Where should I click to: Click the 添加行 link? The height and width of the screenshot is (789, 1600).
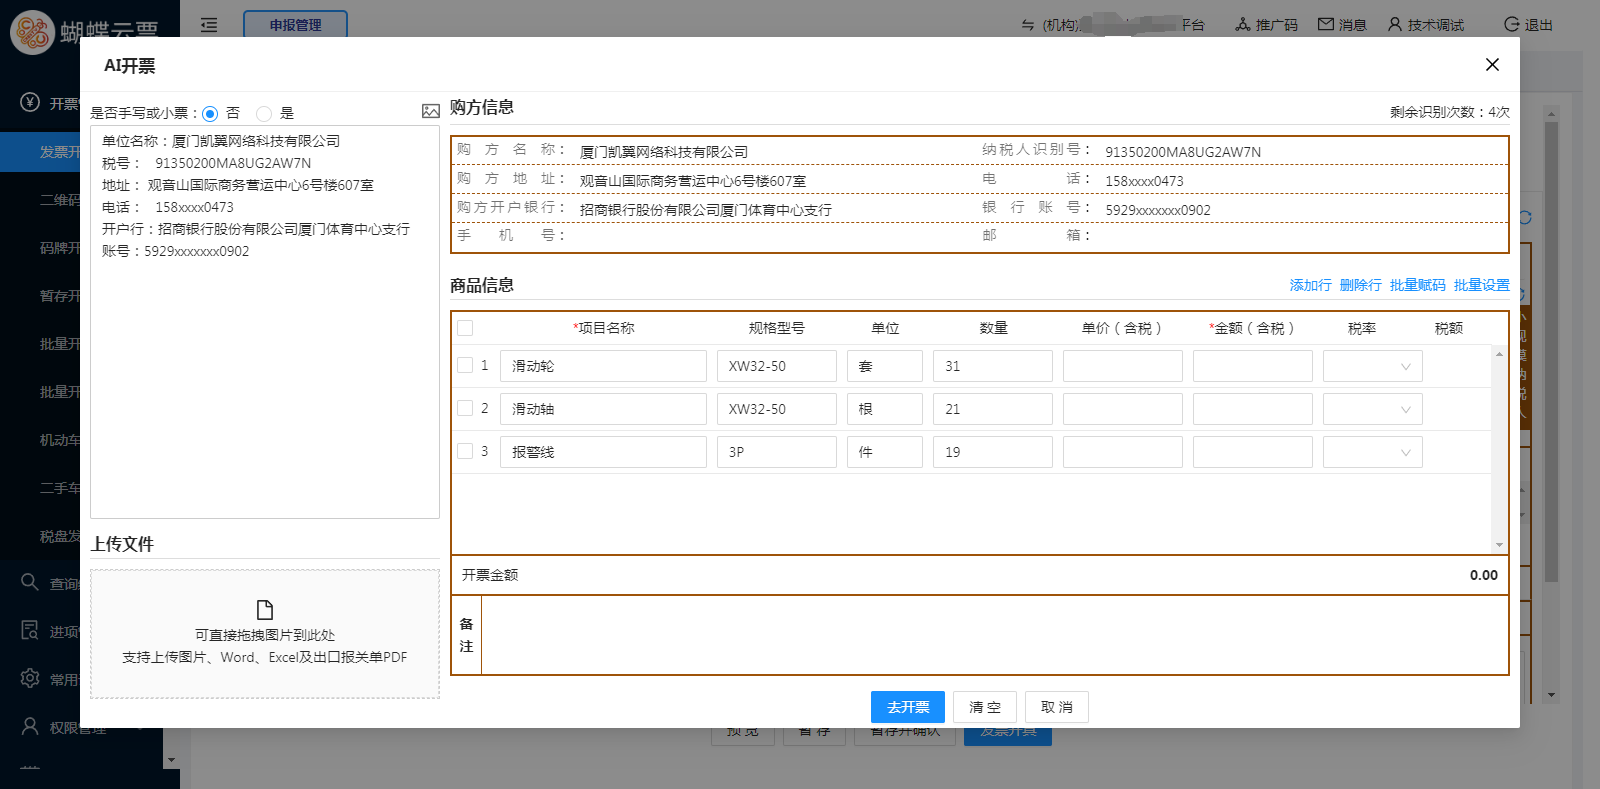coord(1310,285)
